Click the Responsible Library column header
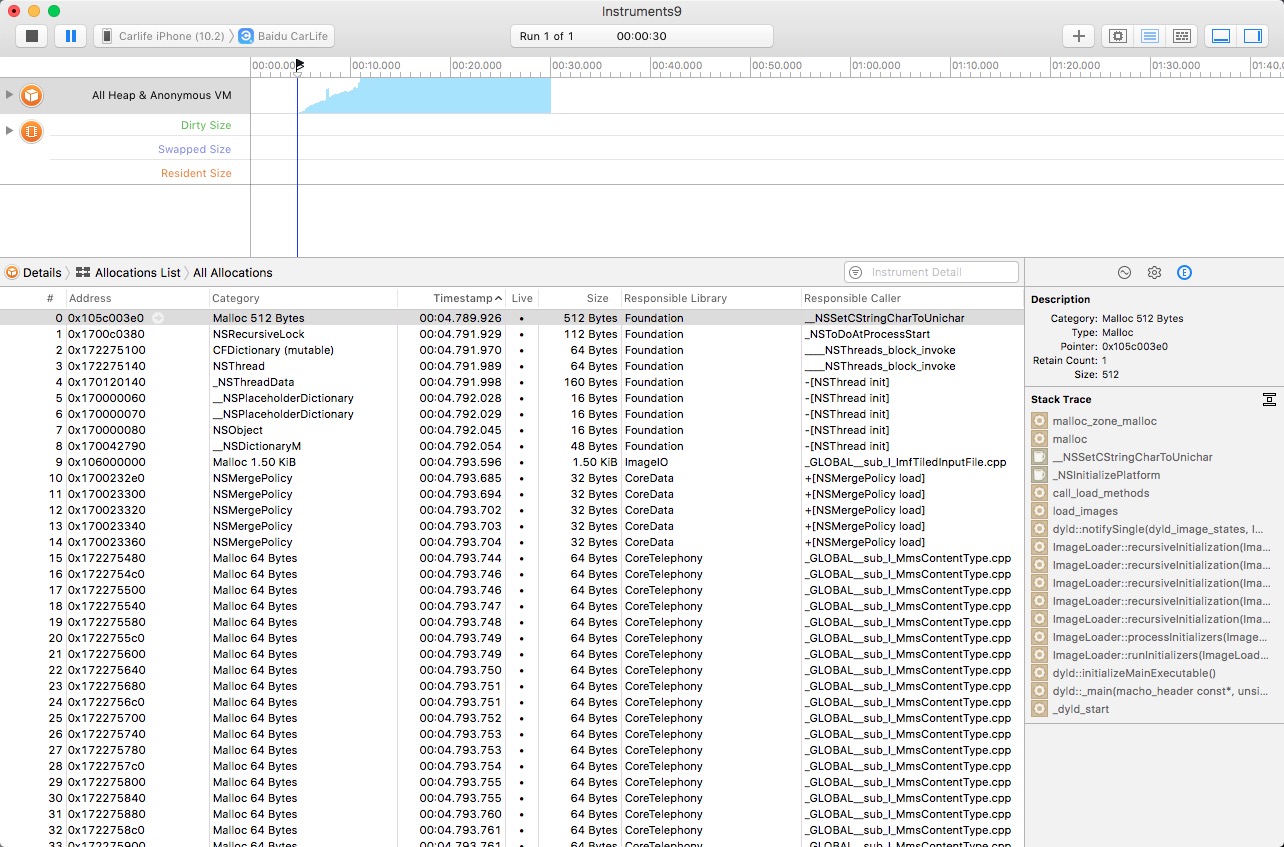 (675, 298)
